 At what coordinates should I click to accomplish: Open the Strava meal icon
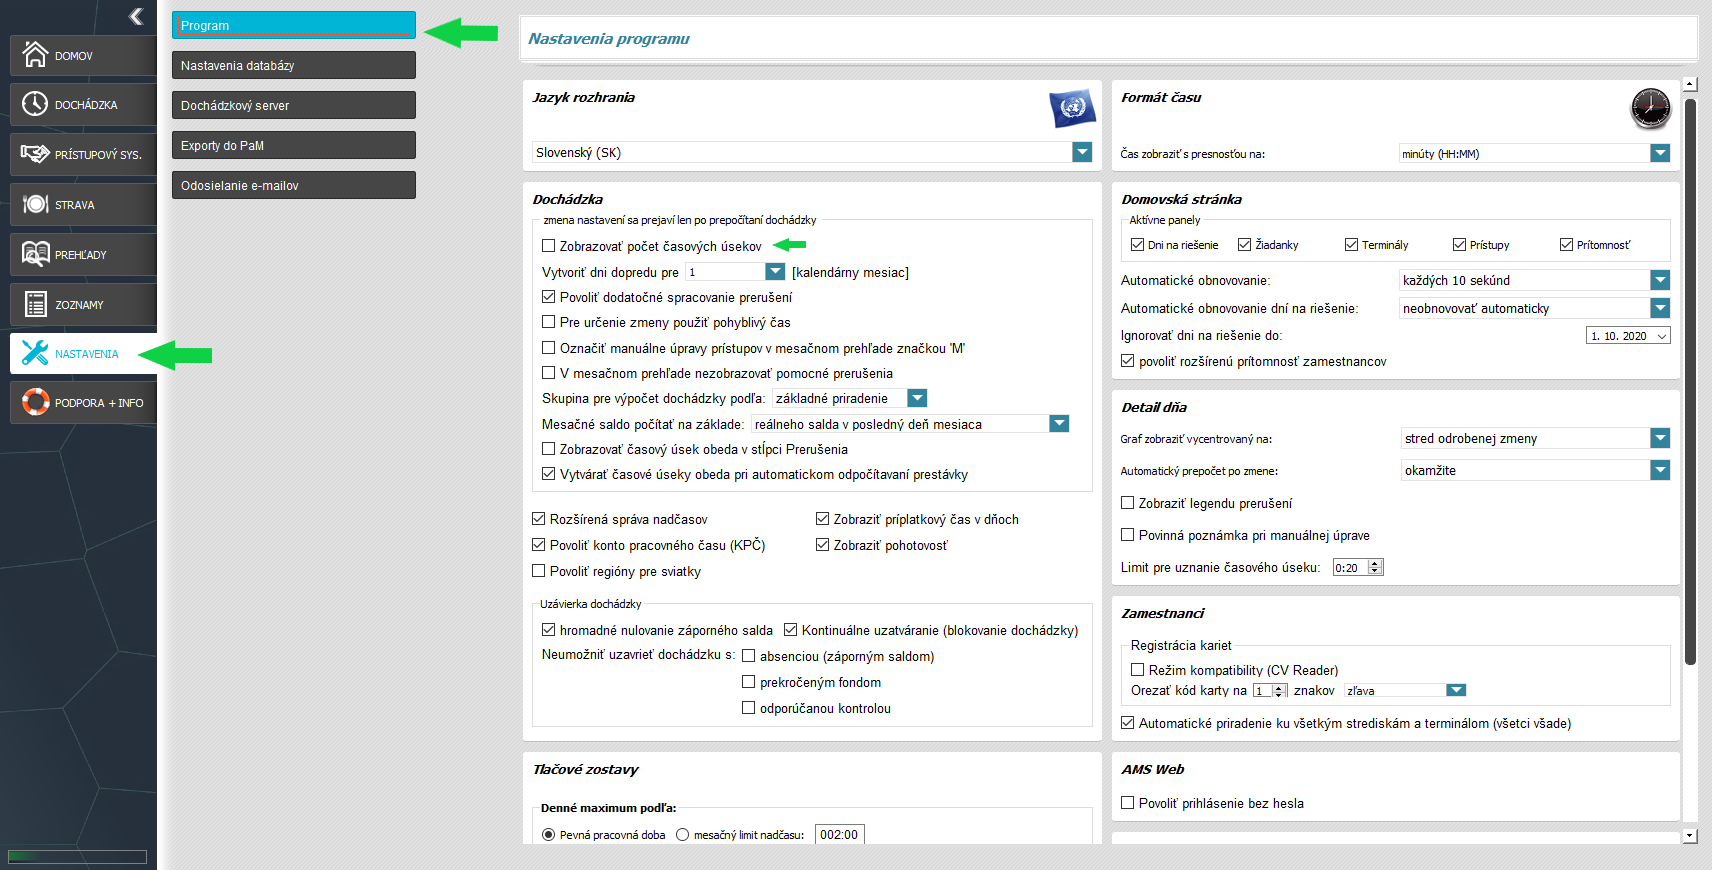35,204
